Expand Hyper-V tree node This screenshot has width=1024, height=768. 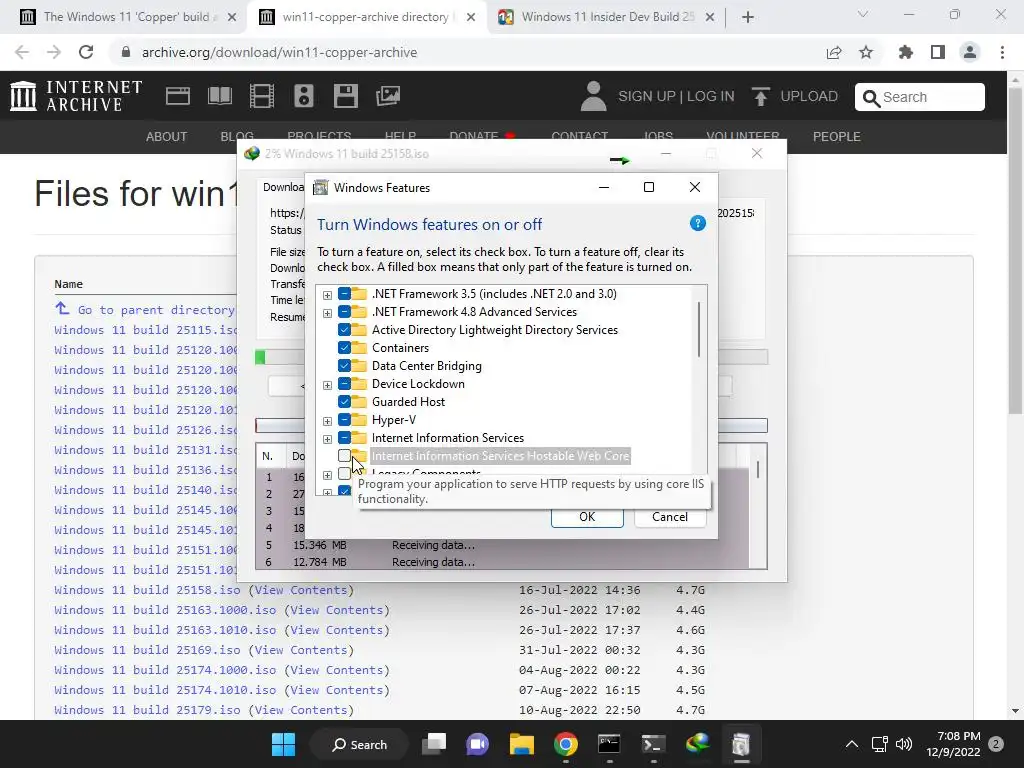click(327, 421)
